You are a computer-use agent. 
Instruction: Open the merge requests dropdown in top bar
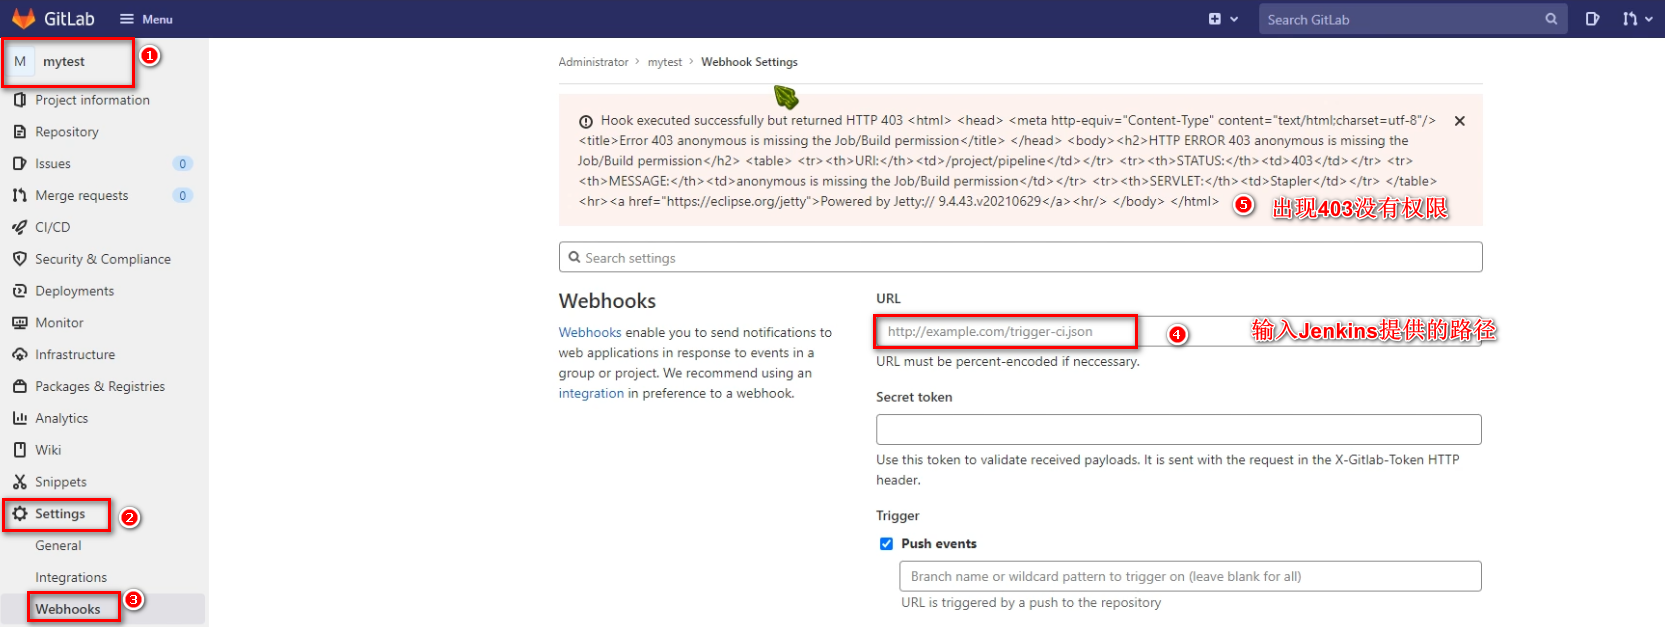[1637, 19]
